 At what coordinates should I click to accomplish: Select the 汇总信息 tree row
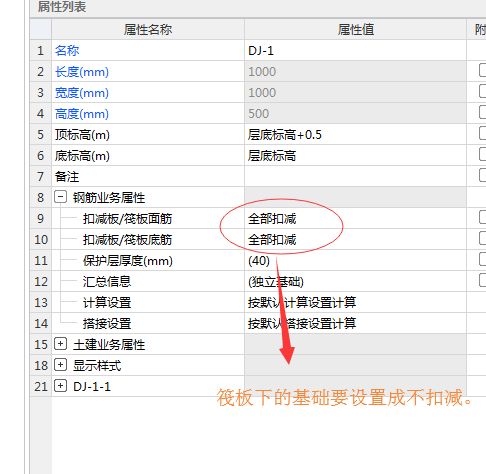pyautogui.click(x=107, y=282)
